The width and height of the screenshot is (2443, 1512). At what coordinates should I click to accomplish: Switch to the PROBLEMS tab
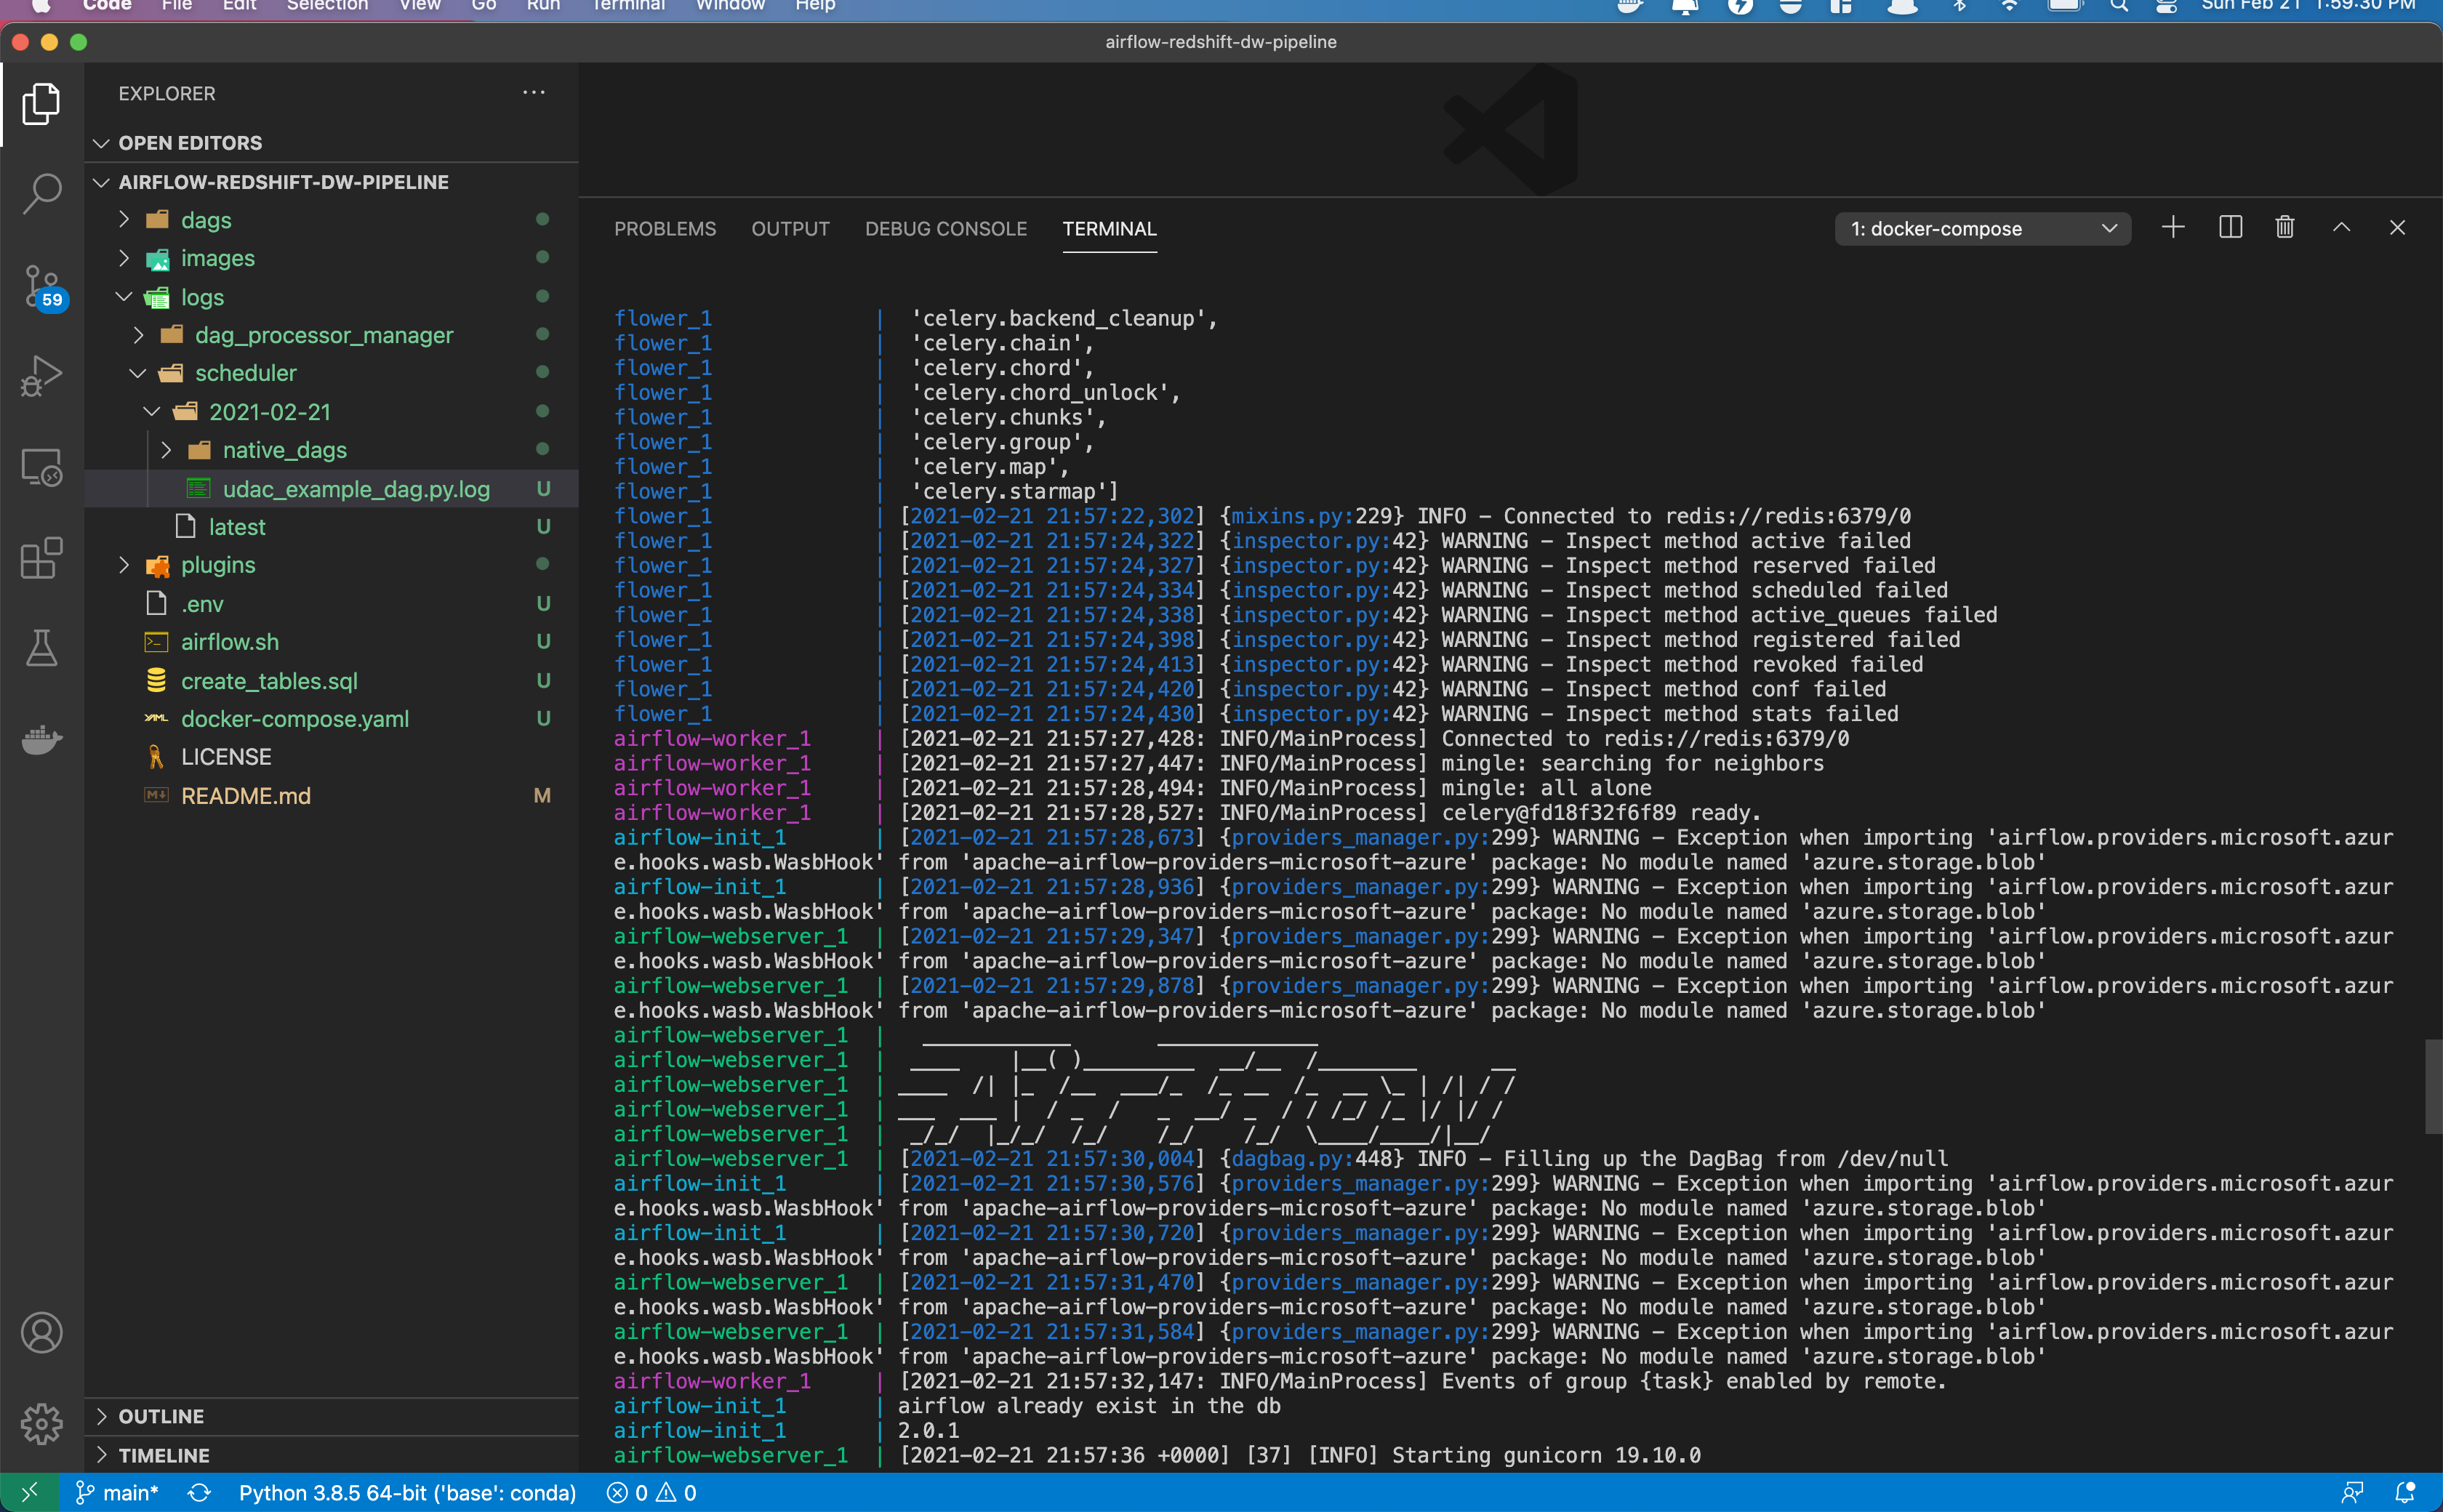[x=665, y=229]
